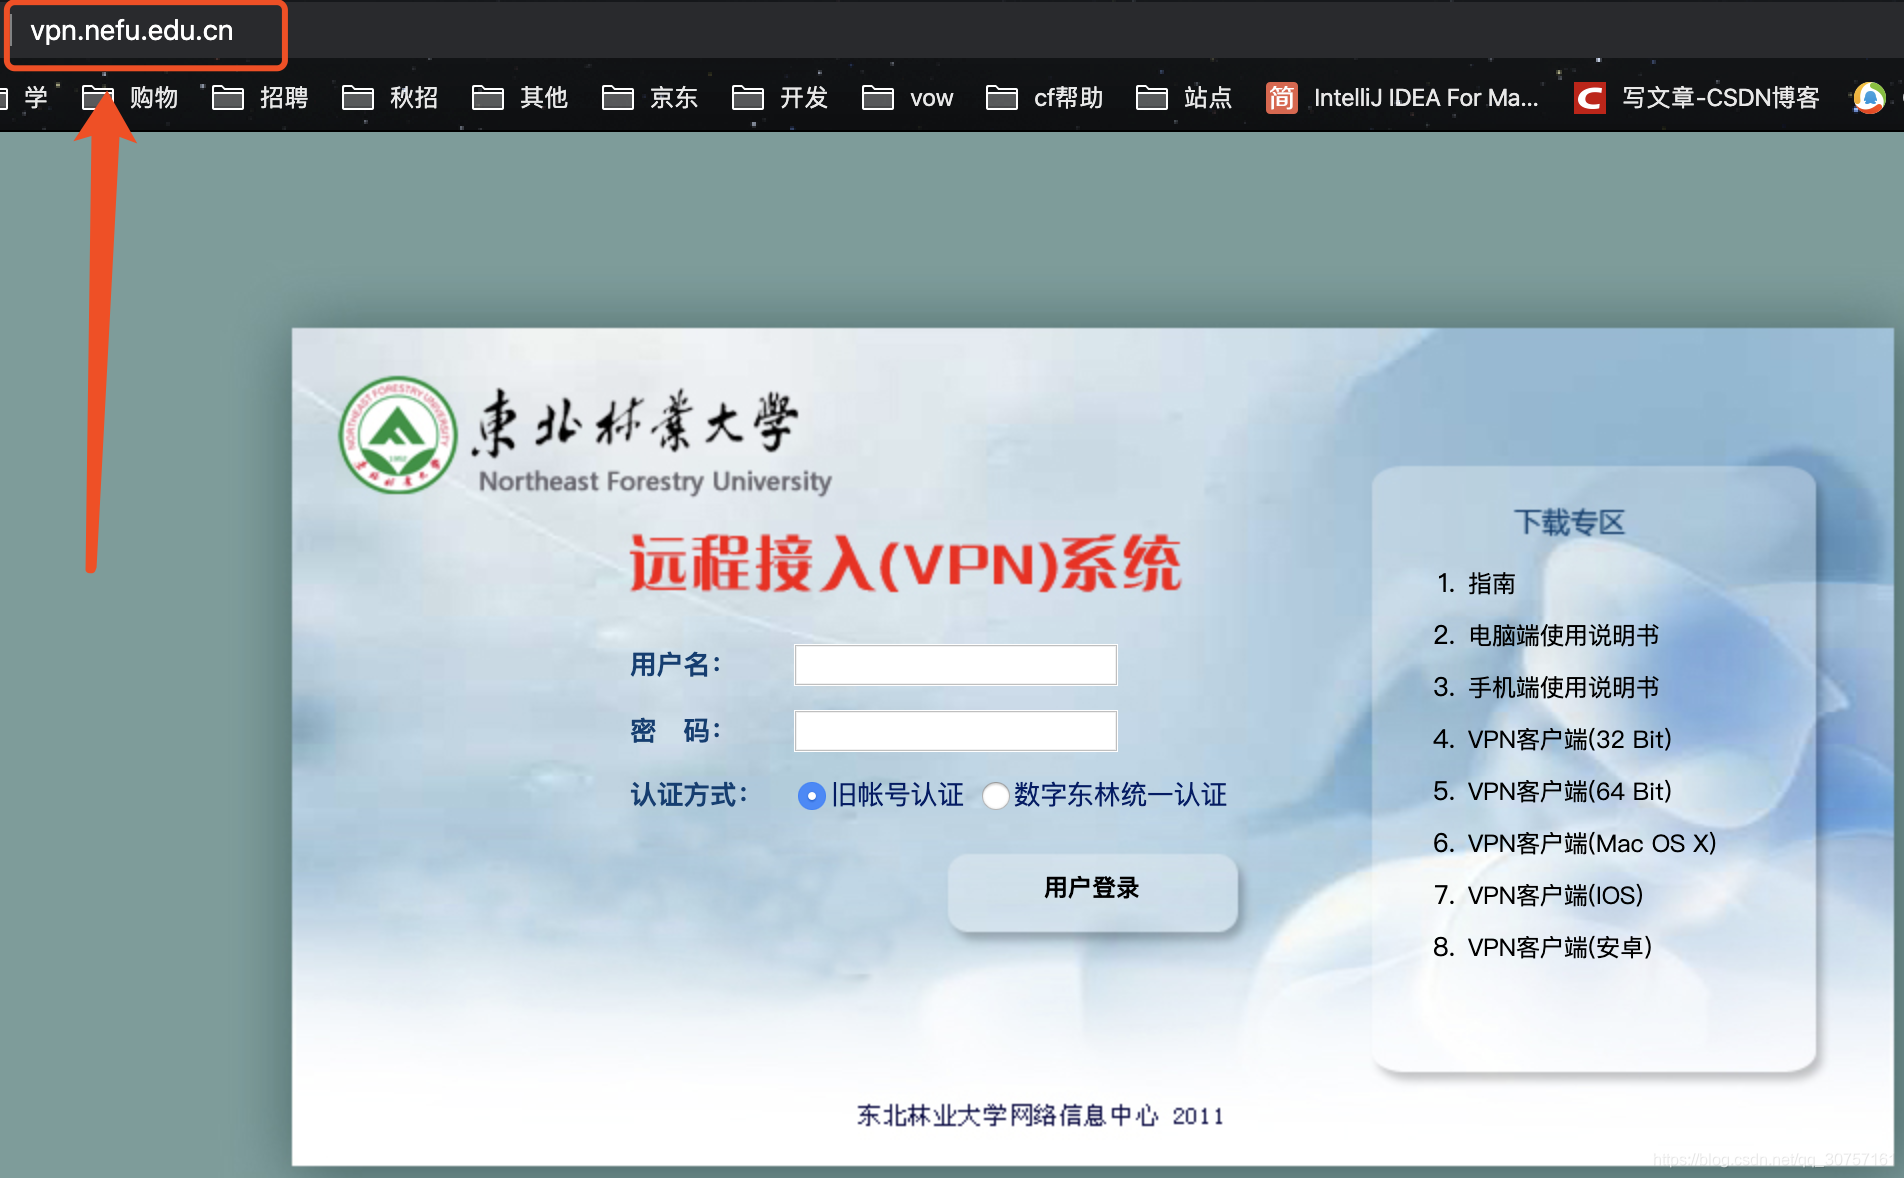Open the cf帮助 bookmark folder
This screenshot has width=1904, height=1178.
click(x=1044, y=98)
